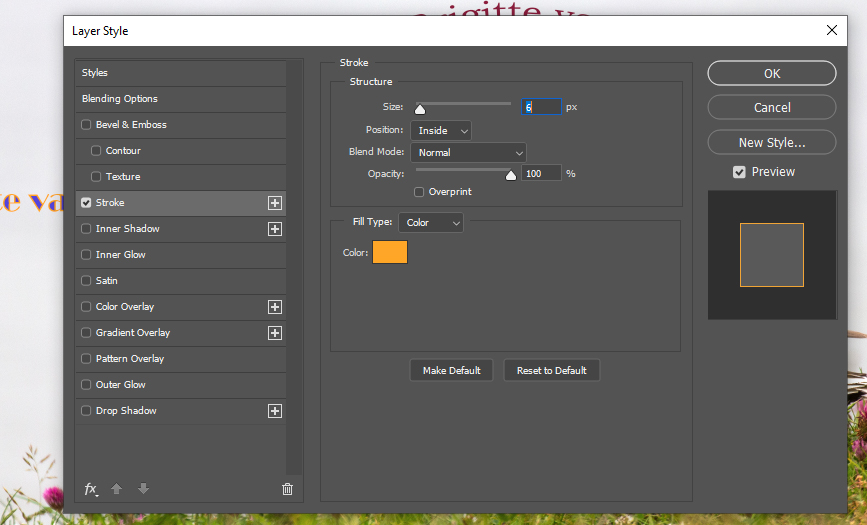This screenshot has height=525, width=867.
Task: Add another Drop Shadow with plus icon
Action: [275, 411]
